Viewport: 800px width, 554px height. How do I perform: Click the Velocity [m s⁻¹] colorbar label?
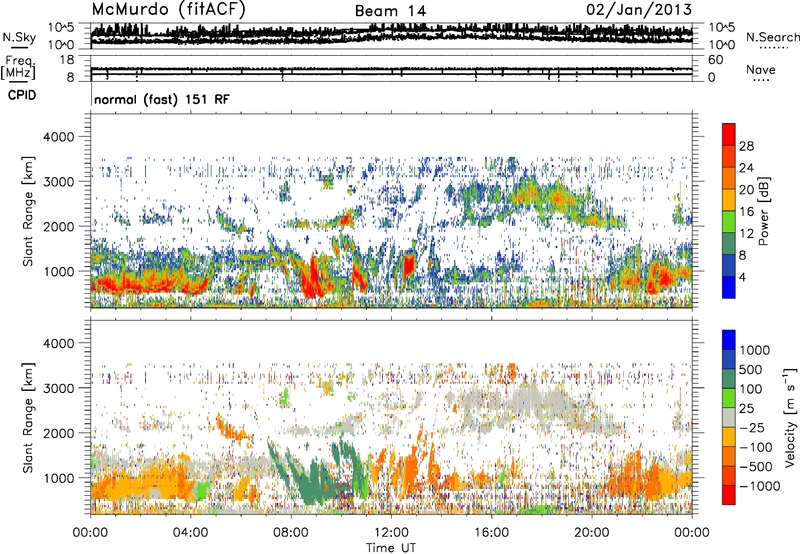(789, 417)
